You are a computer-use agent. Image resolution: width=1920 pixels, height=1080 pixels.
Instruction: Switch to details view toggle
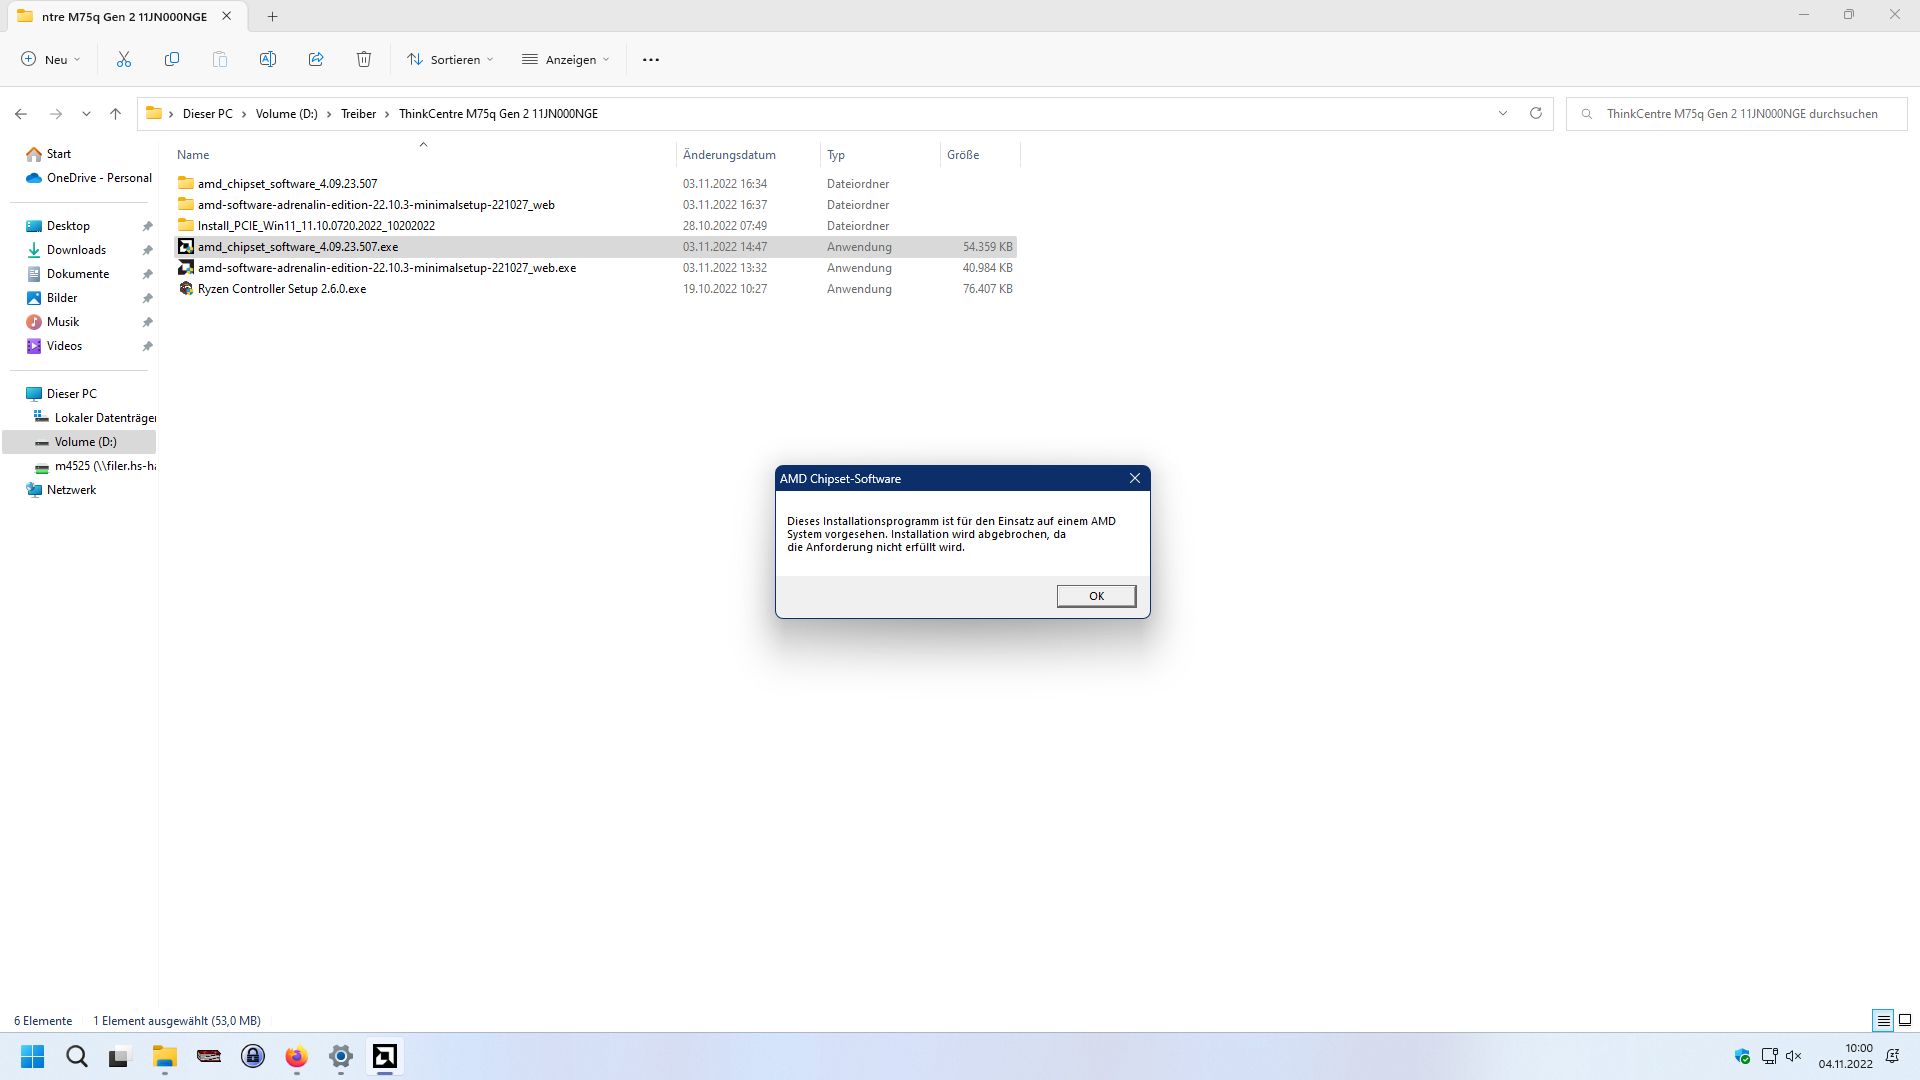click(x=1883, y=1021)
